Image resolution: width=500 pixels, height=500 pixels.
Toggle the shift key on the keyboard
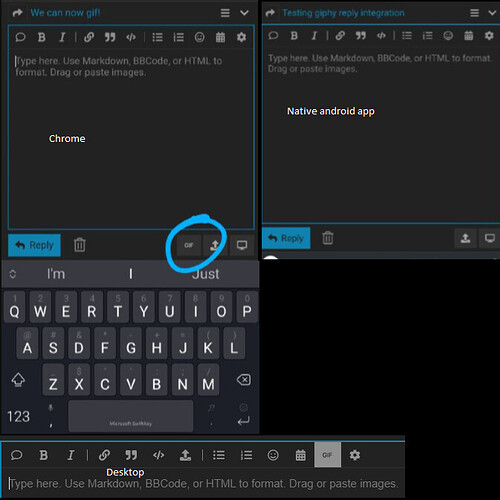18,380
